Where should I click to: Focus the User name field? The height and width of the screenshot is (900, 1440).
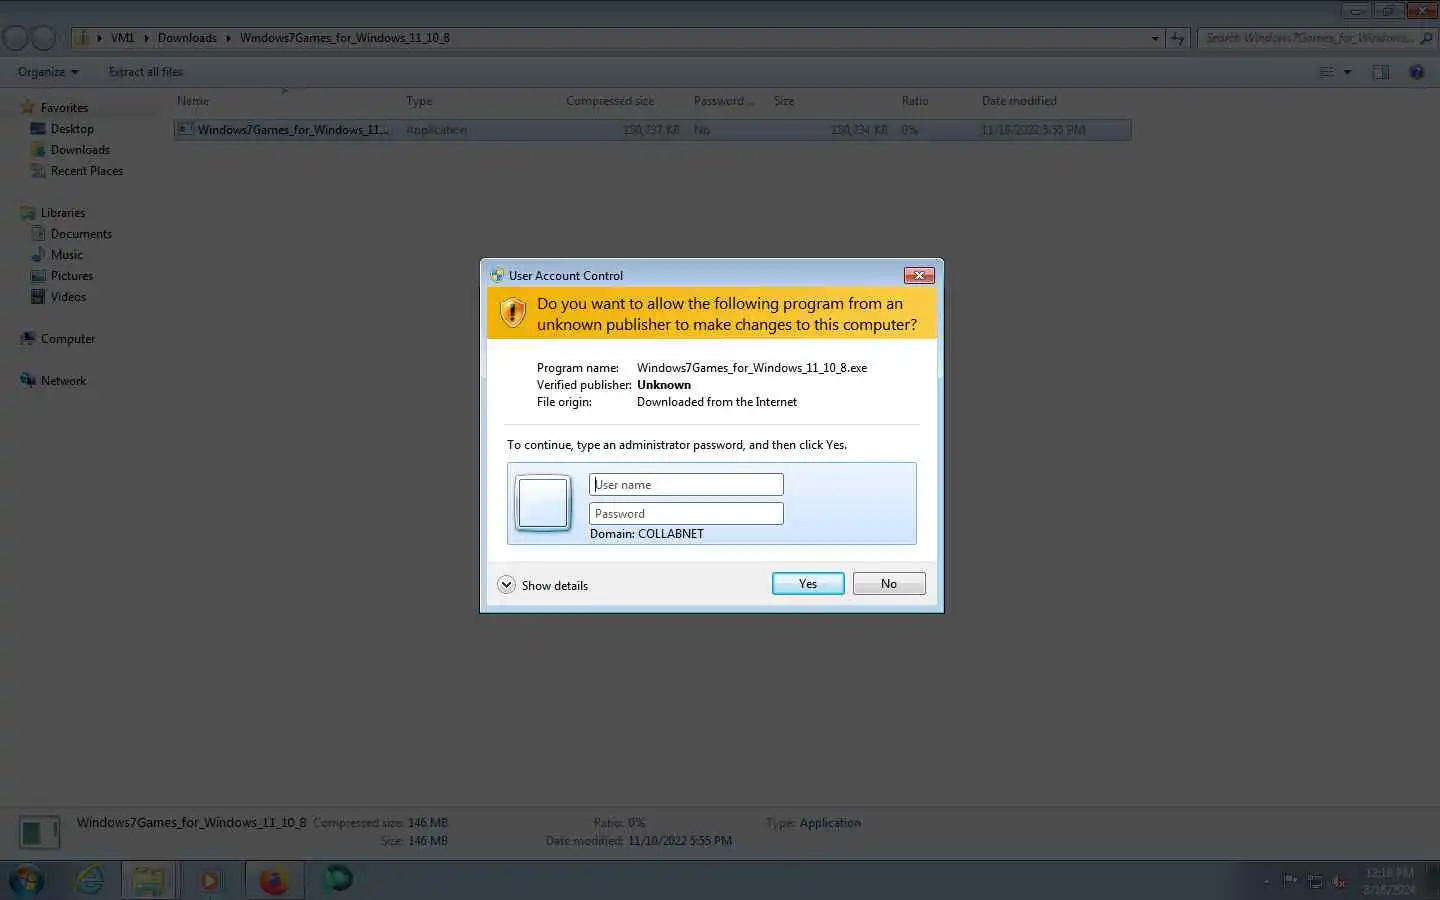point(686,485)
